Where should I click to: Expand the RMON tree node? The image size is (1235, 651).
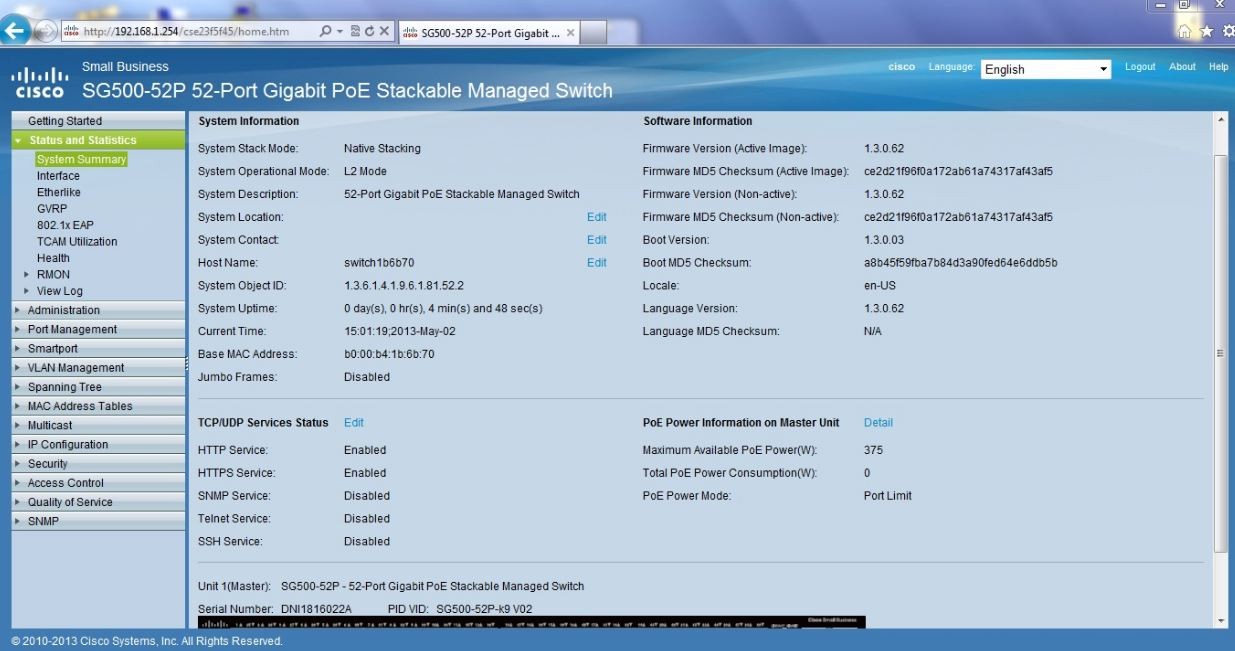(x=27, y=274)
